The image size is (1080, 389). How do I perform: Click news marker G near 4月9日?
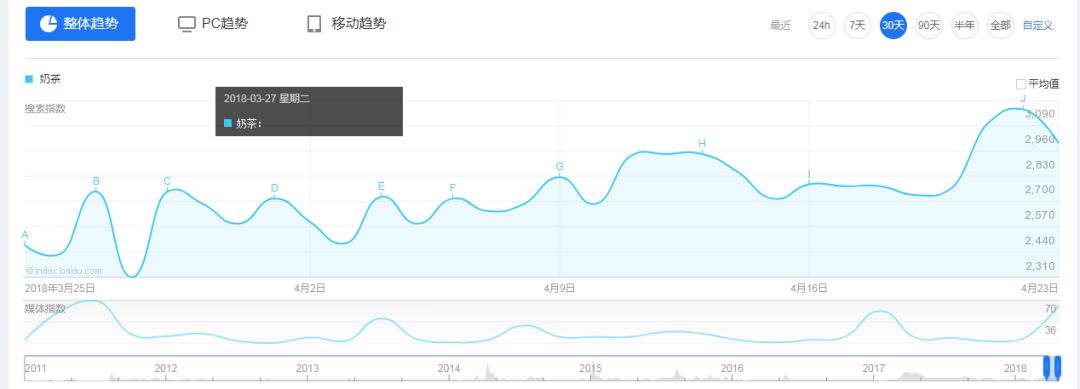(x=559, y=167)
